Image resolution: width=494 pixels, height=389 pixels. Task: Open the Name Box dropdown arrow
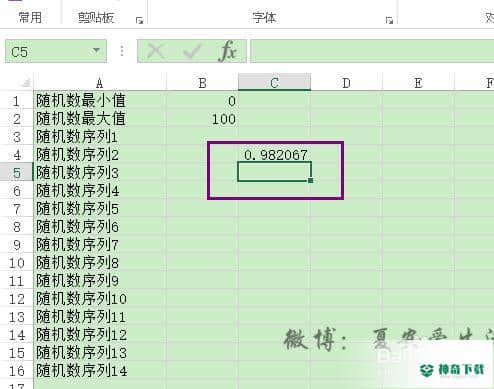96,51
